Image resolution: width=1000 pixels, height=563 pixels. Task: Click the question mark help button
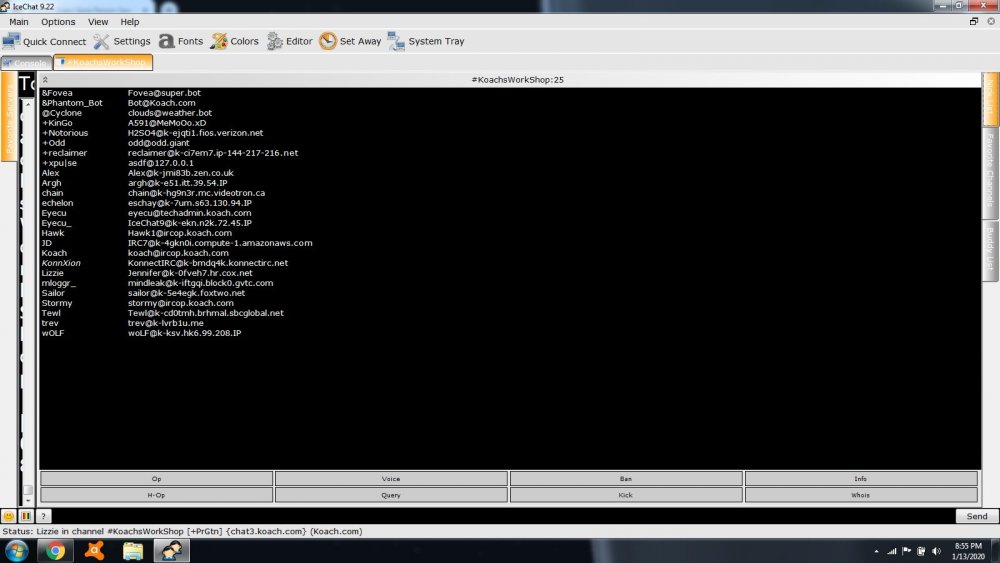click(43, 516)
